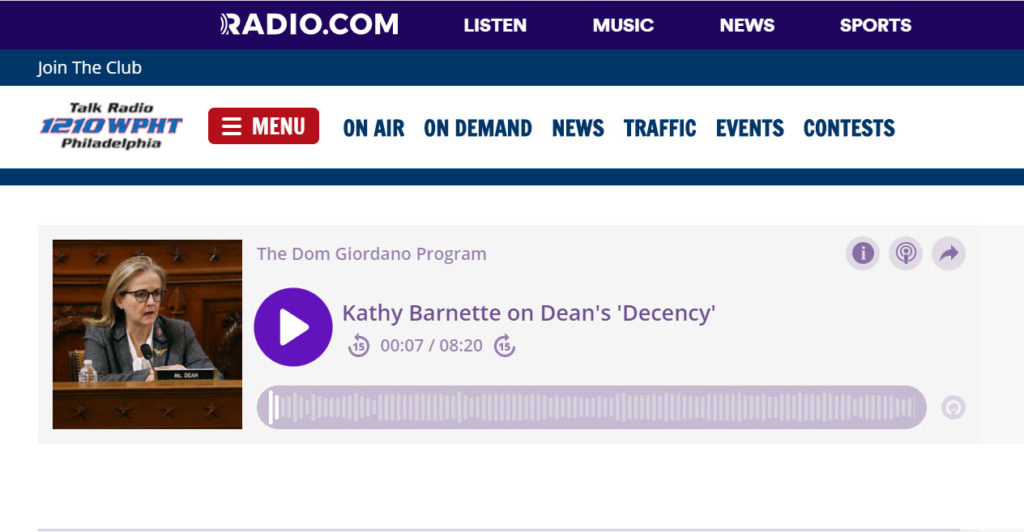This screenshot has height=532, width=1024.
Task: Open the red MENU button
Action: [x=263, y=126]
